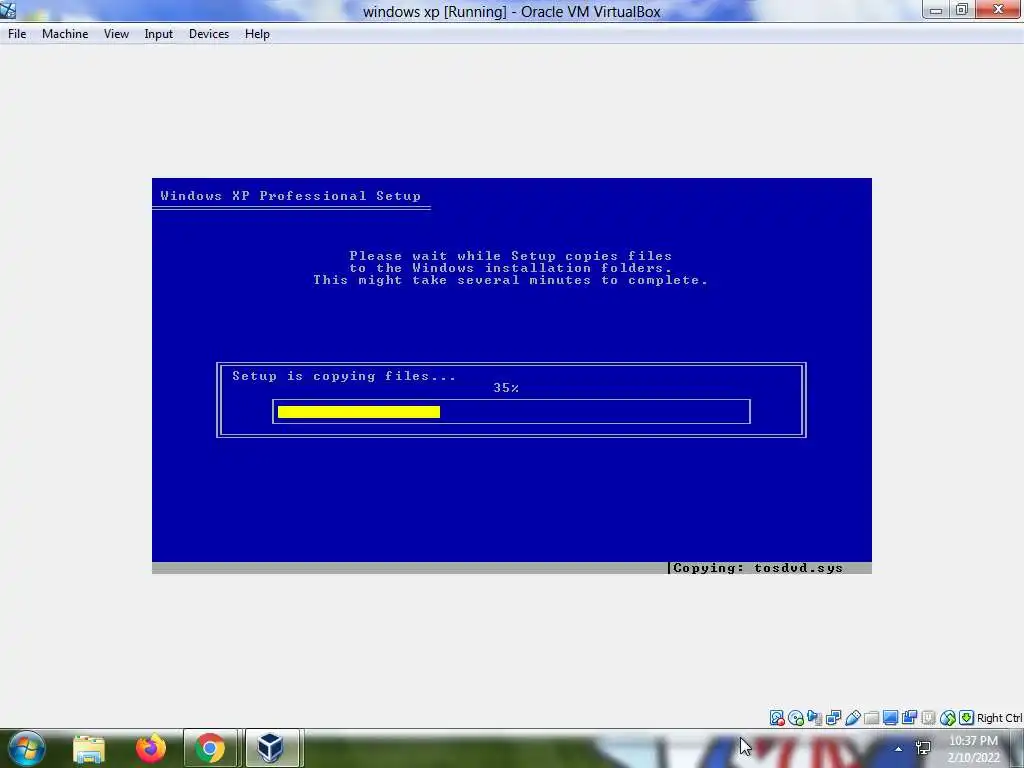This screenshot has width=1024, height=768.
Task: Open Windows Explorer from the taskbar
Action: pos(89,748)
